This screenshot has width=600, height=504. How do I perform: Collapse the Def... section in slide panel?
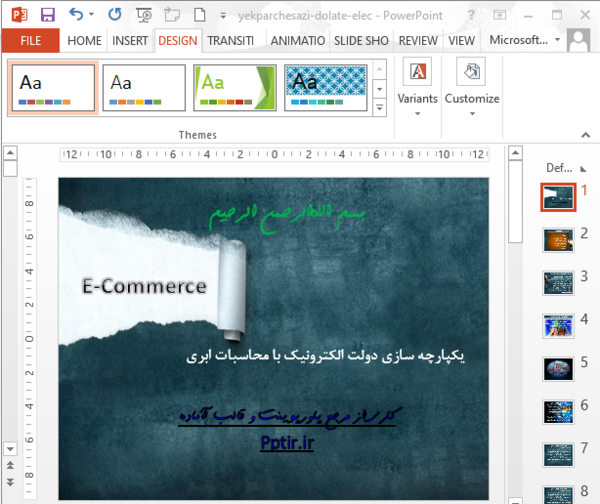tap(583, 169)
